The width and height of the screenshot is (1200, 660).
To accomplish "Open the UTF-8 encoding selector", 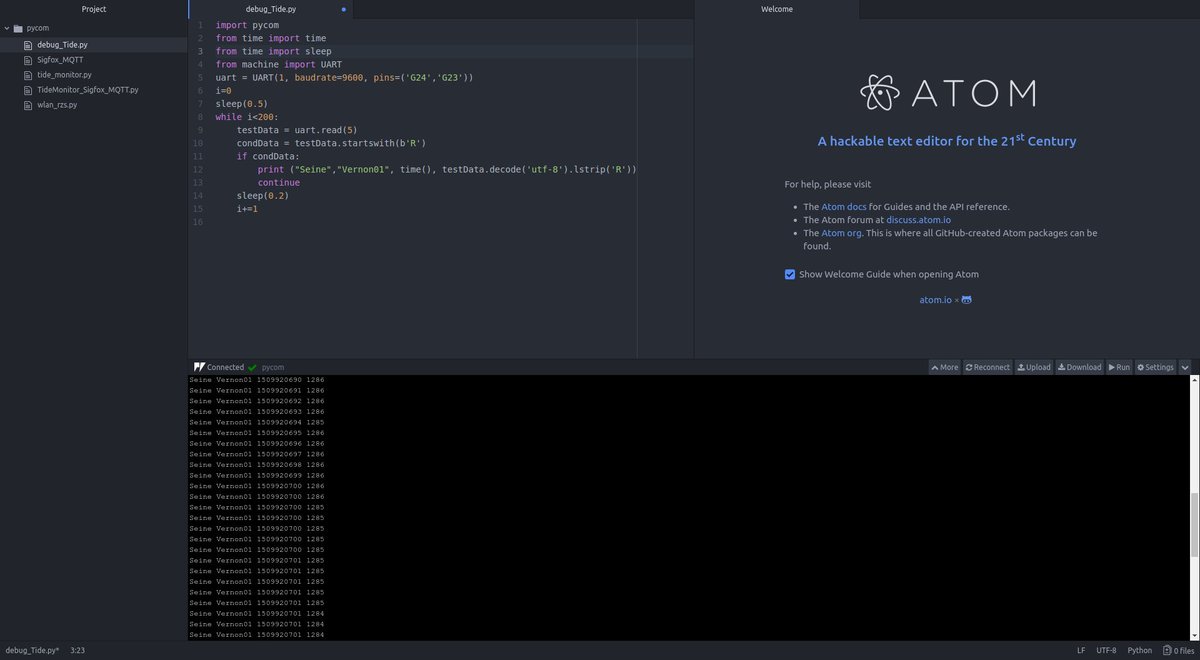I will click(1106, 650).
